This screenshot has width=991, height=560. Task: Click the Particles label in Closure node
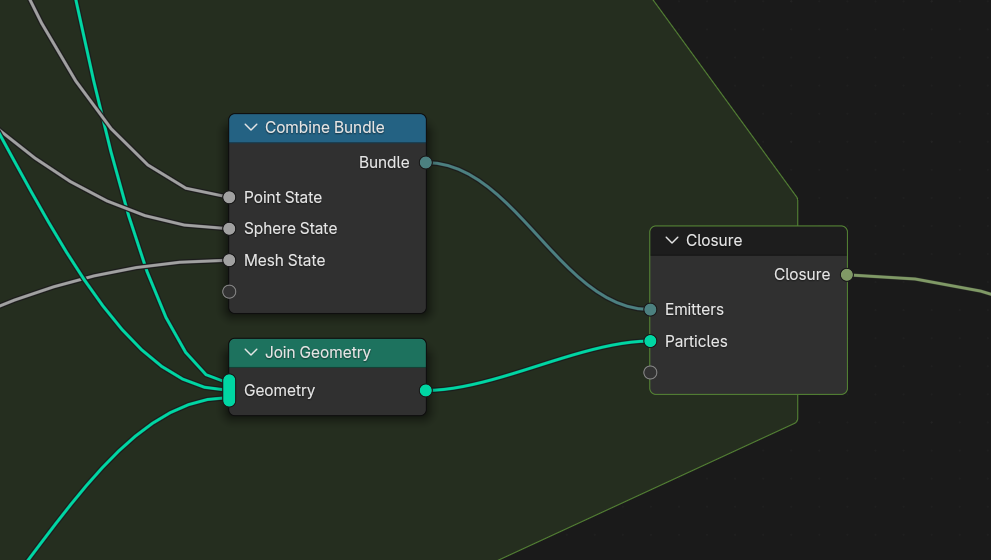pos(696,341)
